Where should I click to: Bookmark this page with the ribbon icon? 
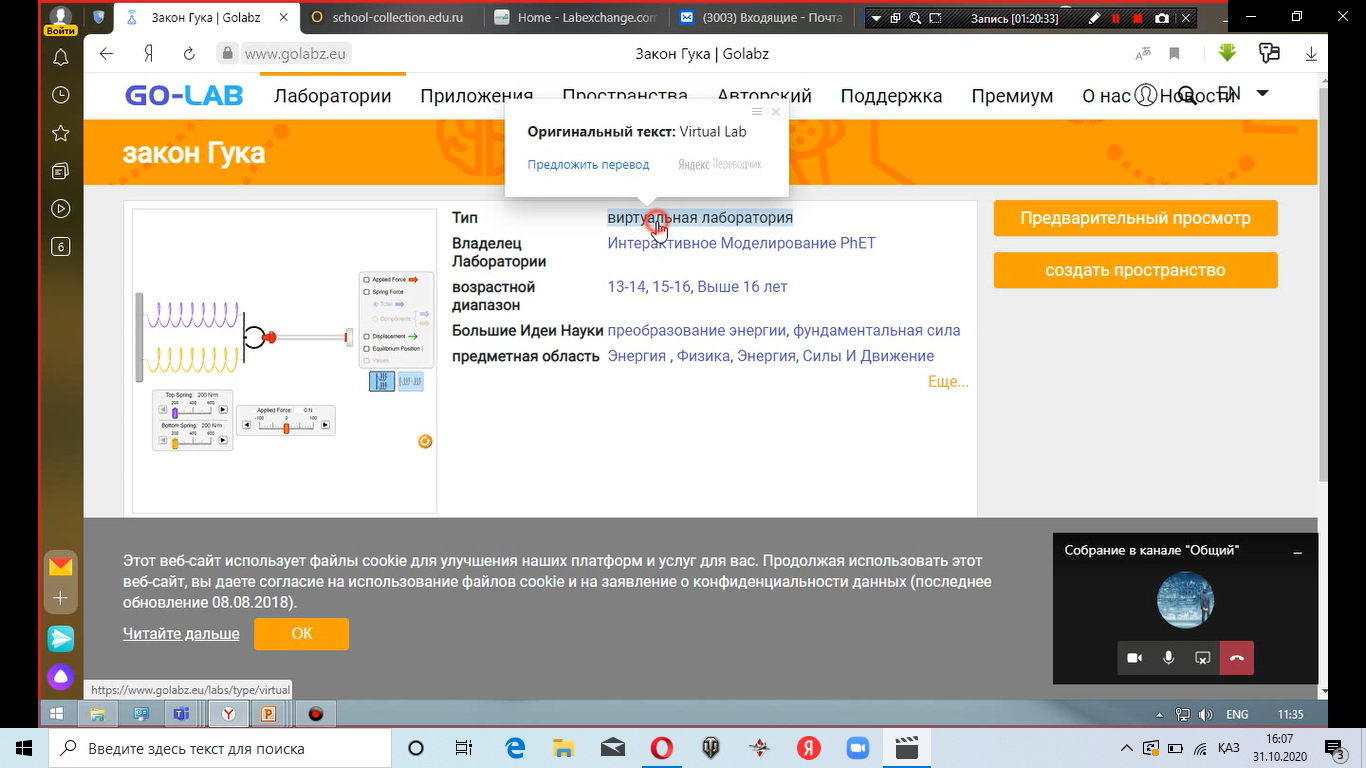[1175, 54]
